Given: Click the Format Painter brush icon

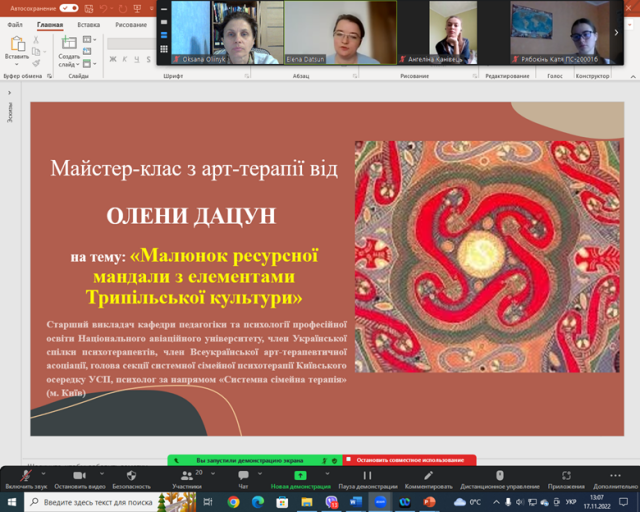Looking at the screenshot, I should click(36, 63).
